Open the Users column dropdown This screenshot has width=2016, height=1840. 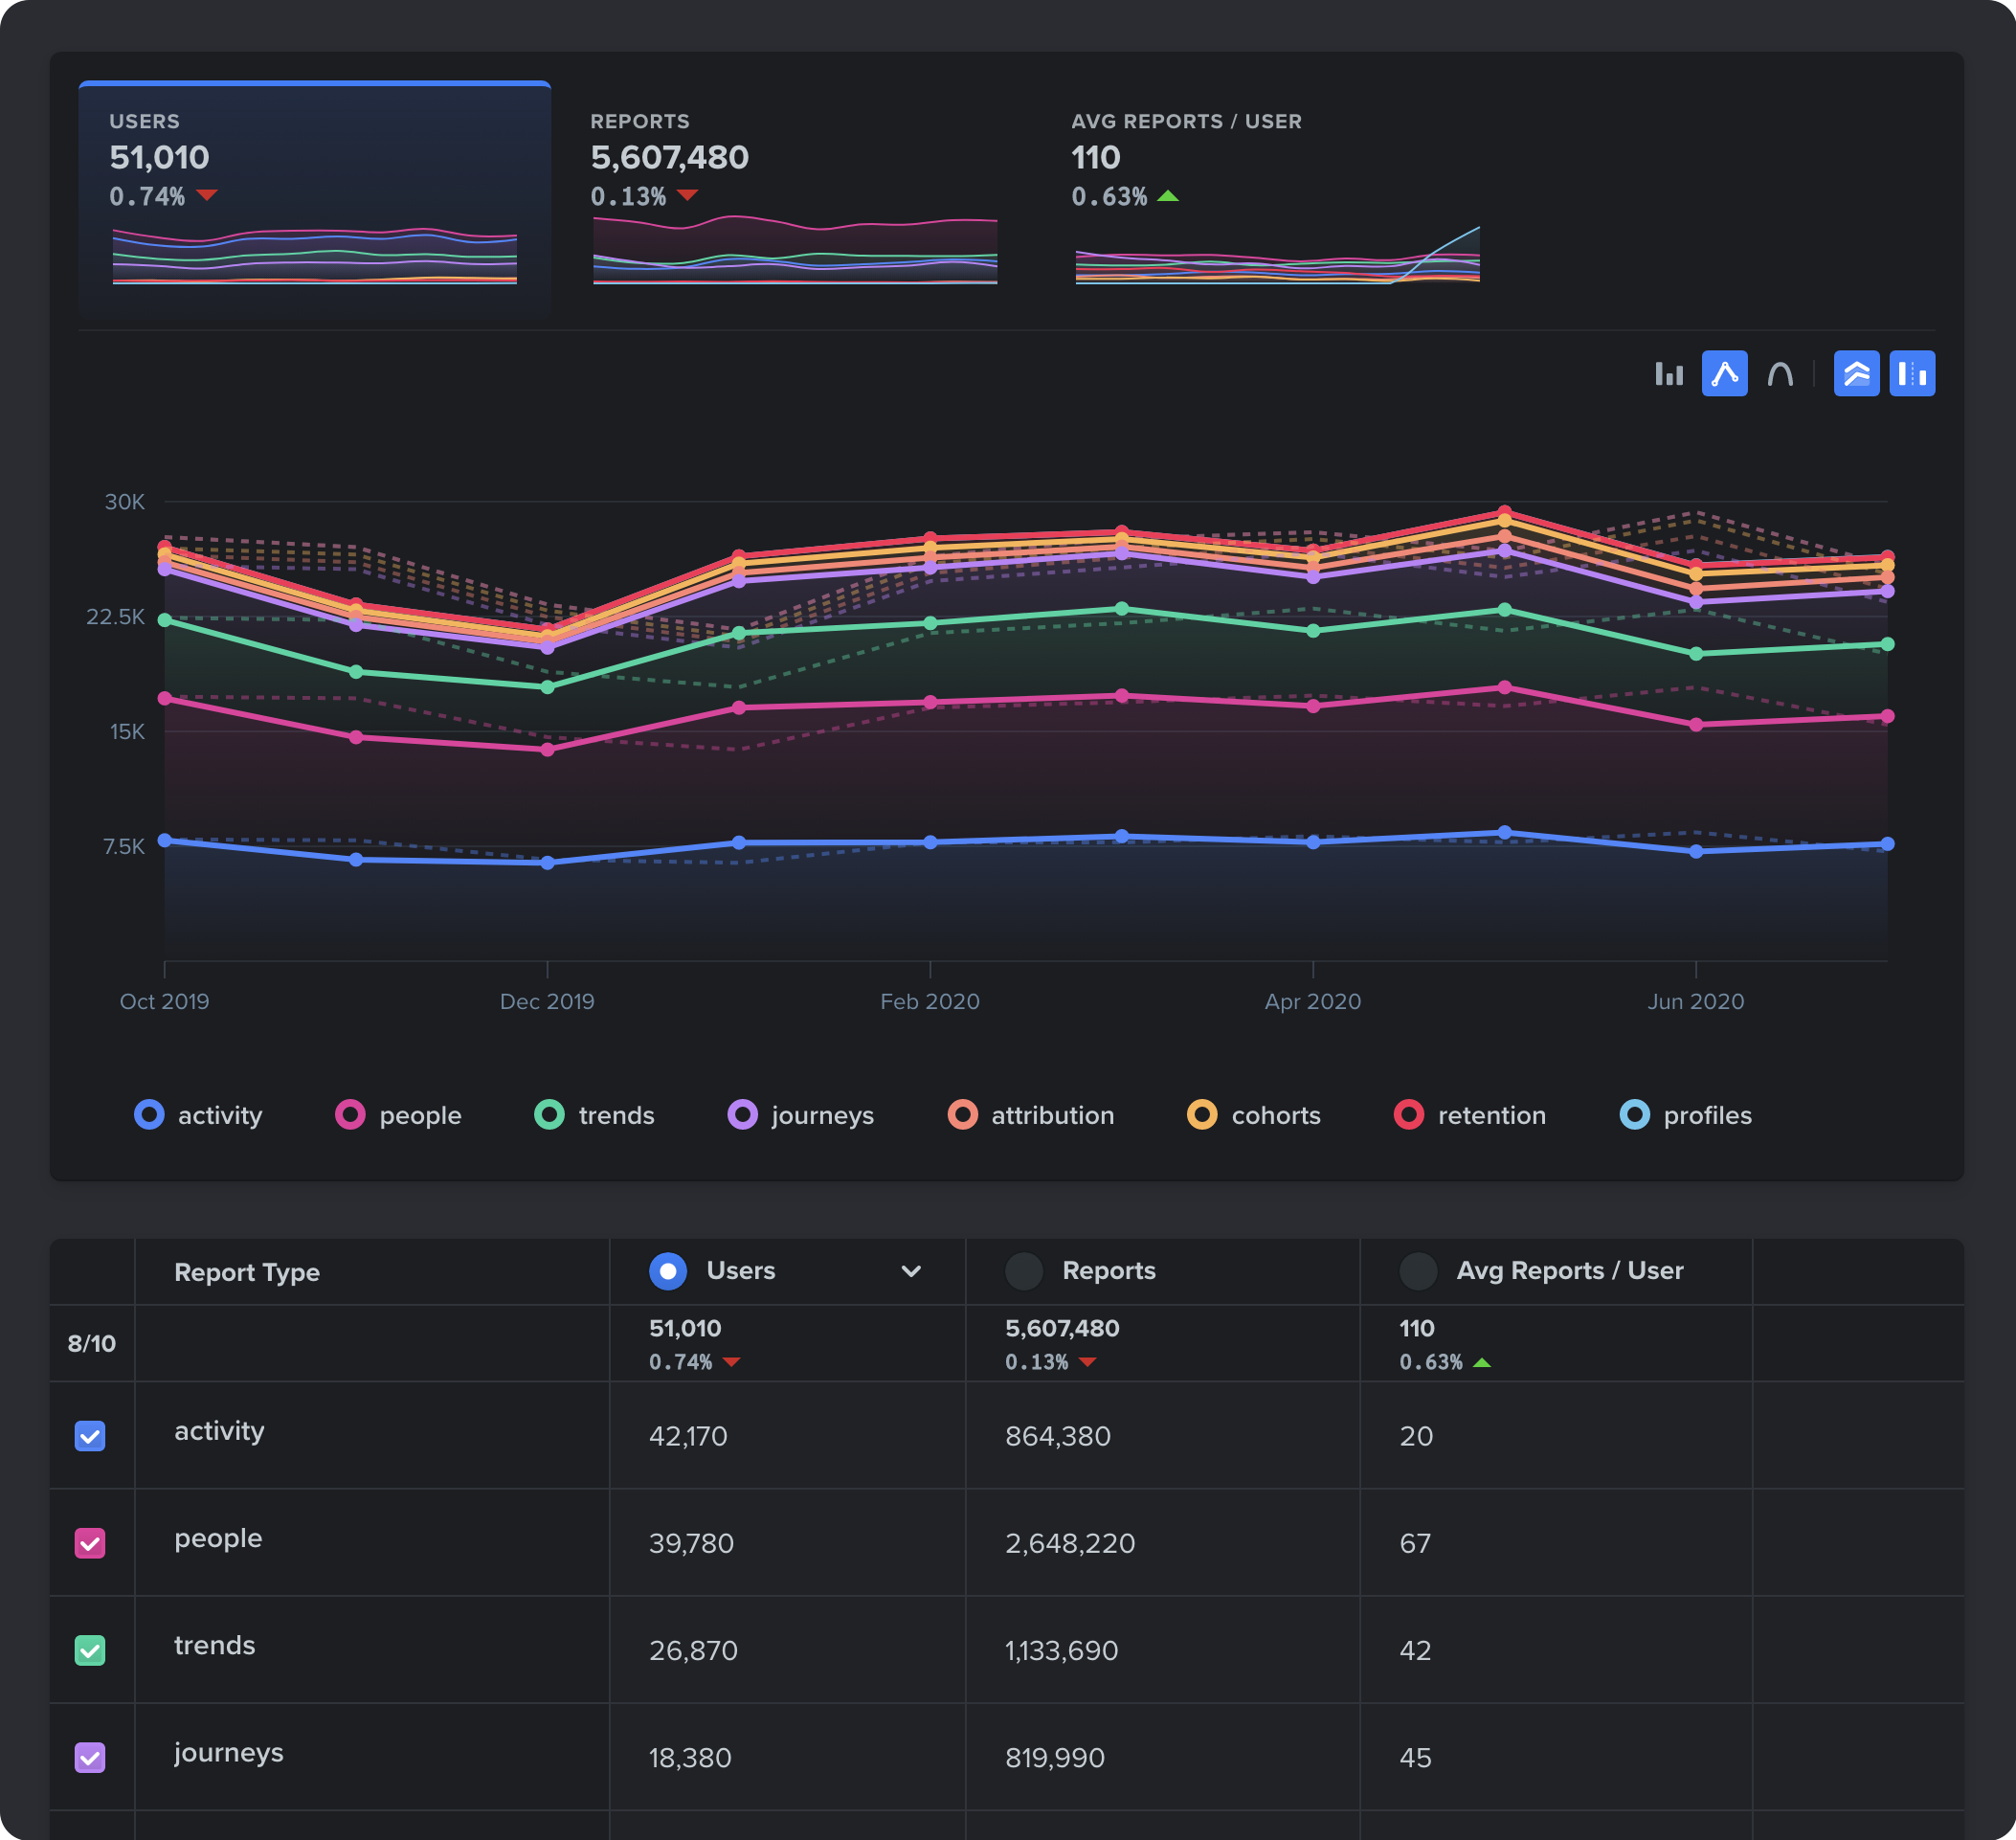tap(911, 1271)
